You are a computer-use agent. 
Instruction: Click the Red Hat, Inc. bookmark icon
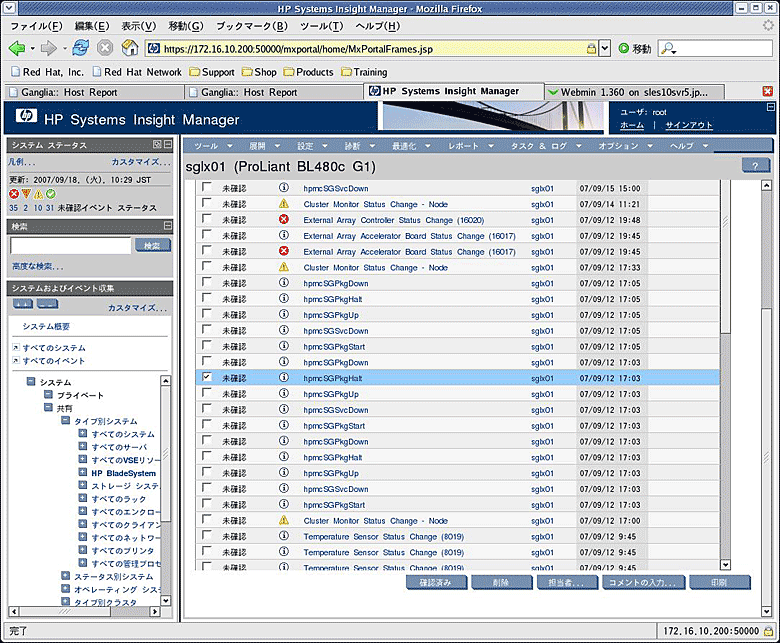tap(16, 72)
